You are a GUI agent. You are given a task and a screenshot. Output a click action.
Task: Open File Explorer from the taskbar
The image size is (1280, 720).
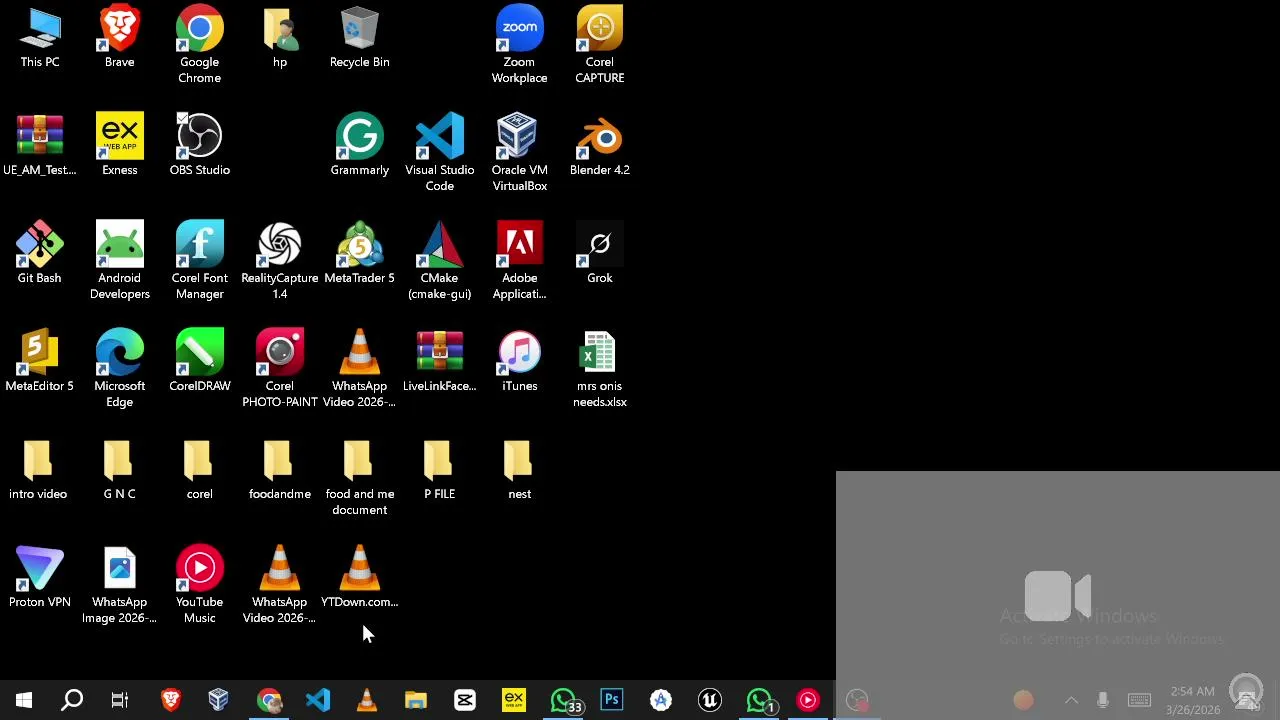[416, 700]
